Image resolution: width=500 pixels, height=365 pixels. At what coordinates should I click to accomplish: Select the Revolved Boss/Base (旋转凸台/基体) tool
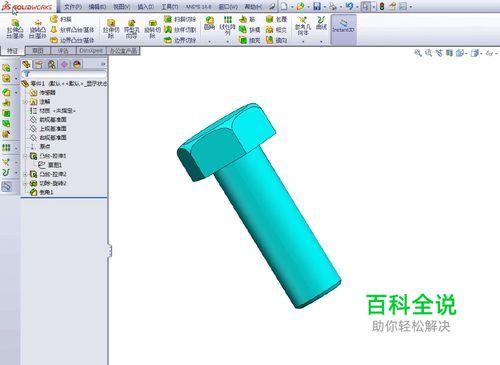[38, 29]
